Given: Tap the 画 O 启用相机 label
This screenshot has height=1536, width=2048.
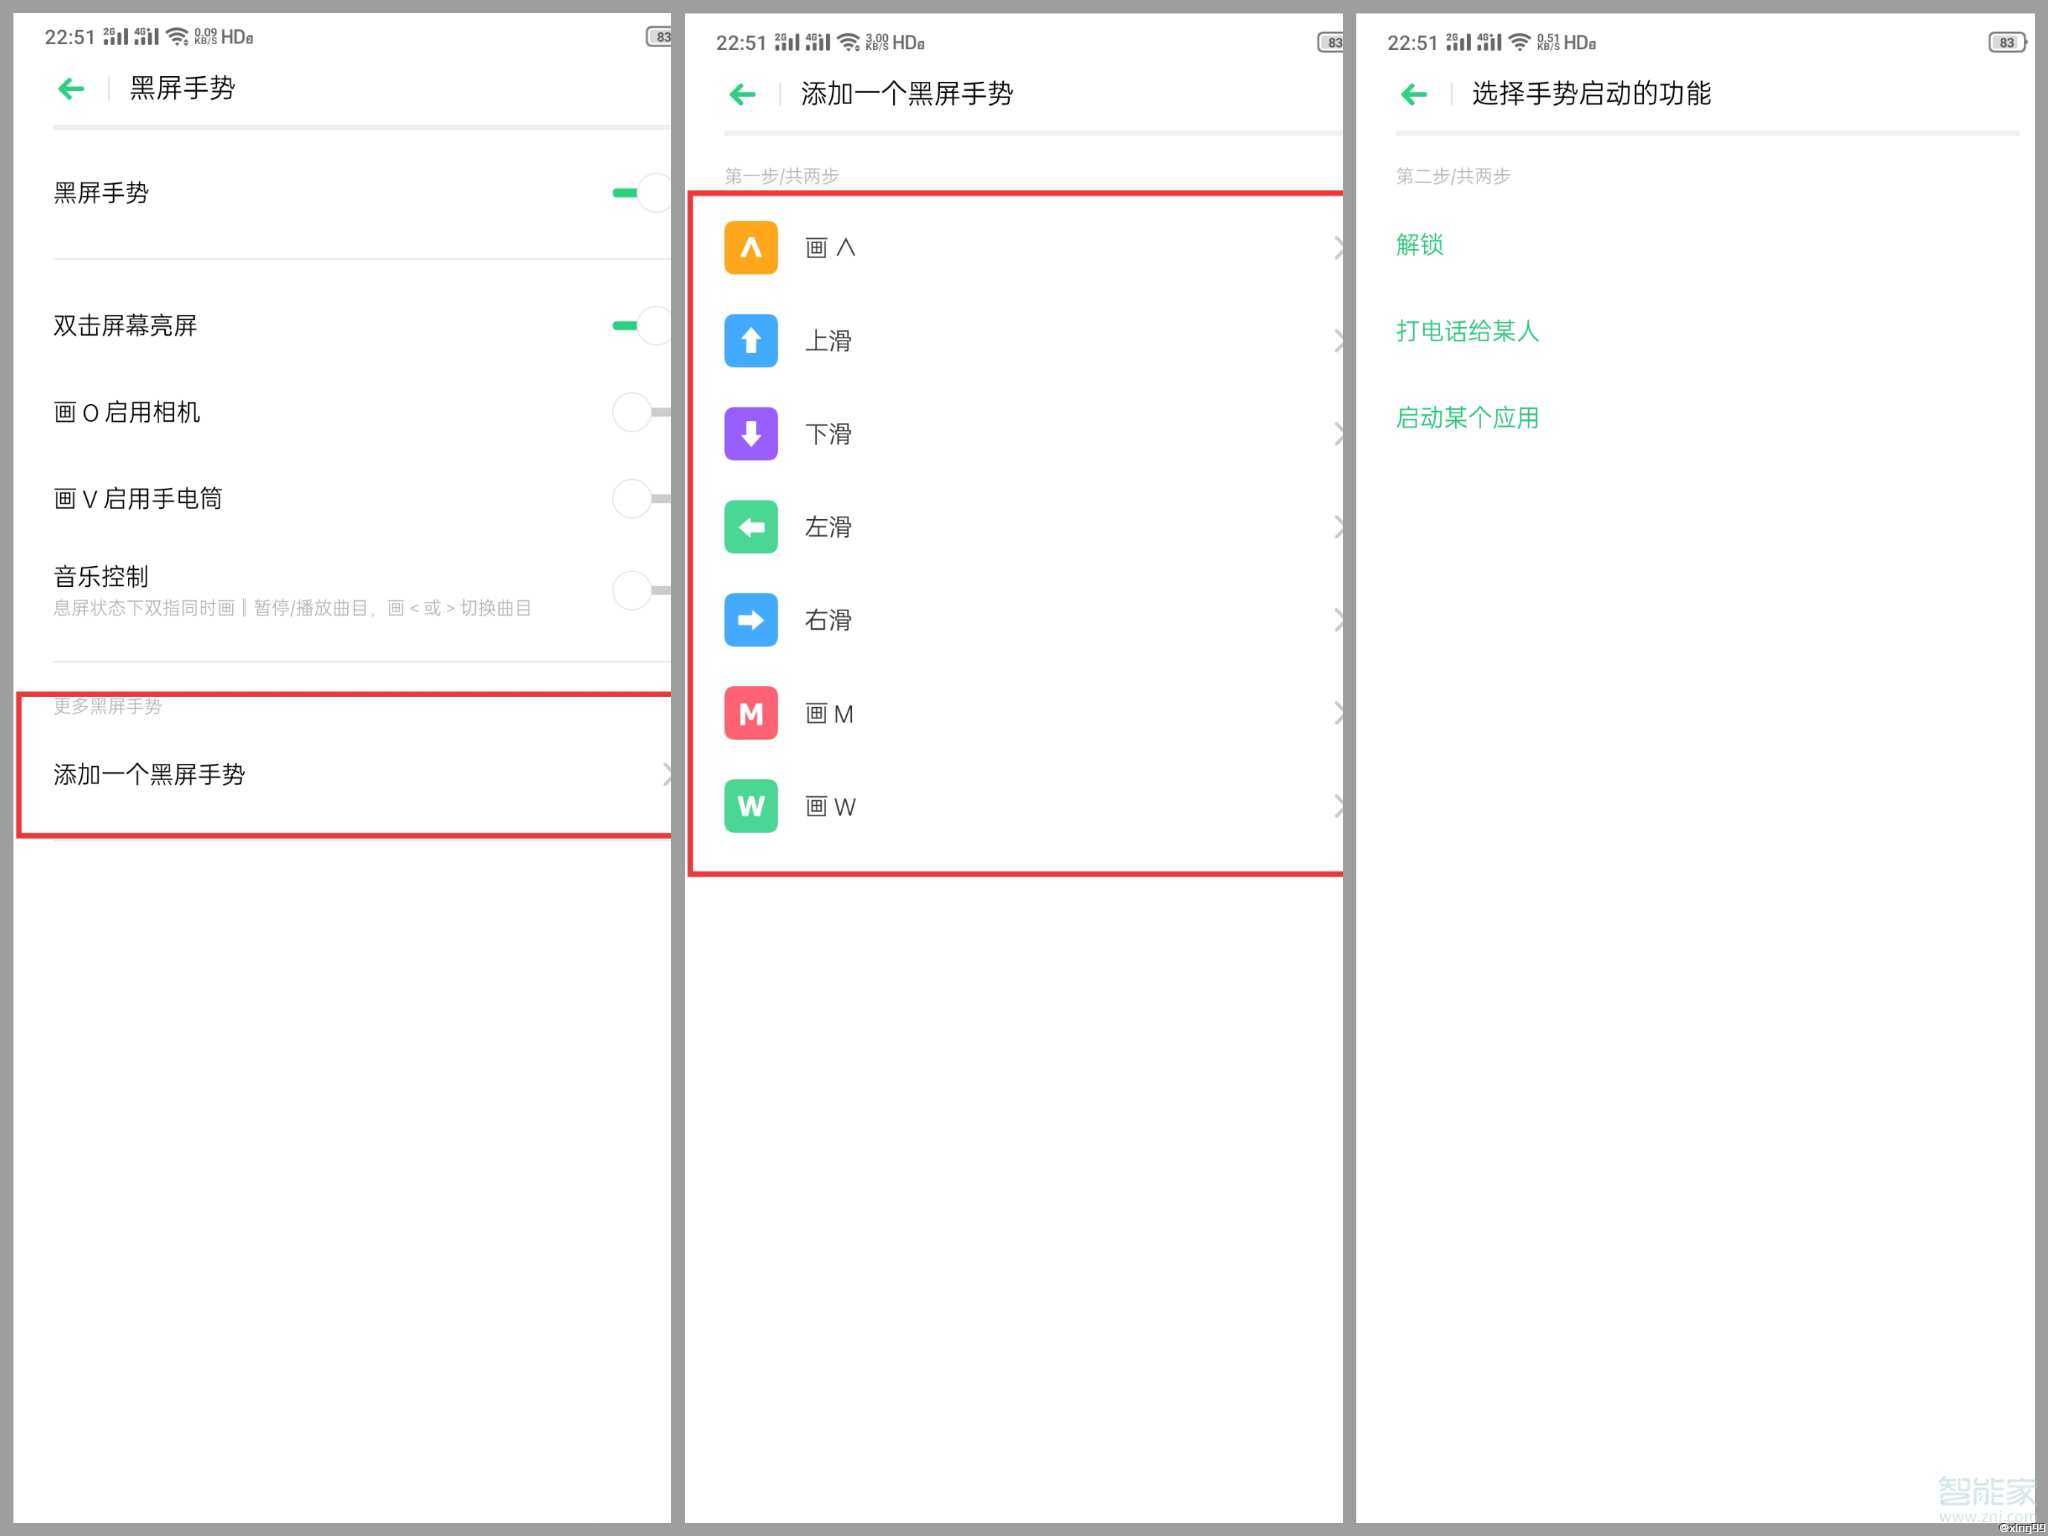Looking at the screenshot, I should click(127, 412).
